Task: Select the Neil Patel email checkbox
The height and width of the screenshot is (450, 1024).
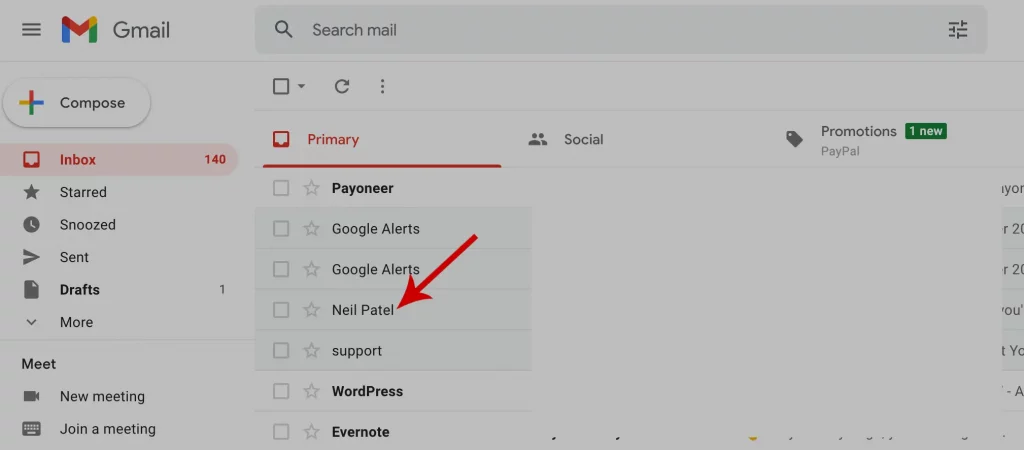Action: pyautogui.click(x=281, y=310)
